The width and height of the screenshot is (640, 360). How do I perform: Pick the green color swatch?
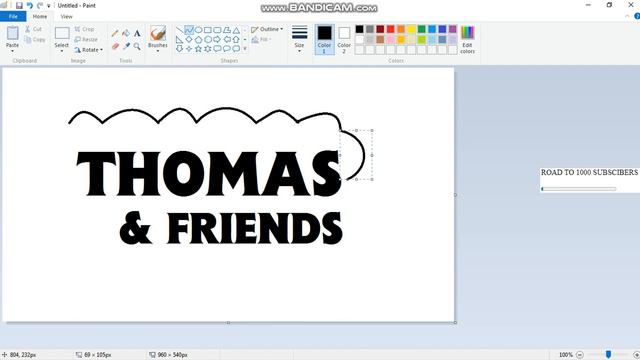point(422,29)
